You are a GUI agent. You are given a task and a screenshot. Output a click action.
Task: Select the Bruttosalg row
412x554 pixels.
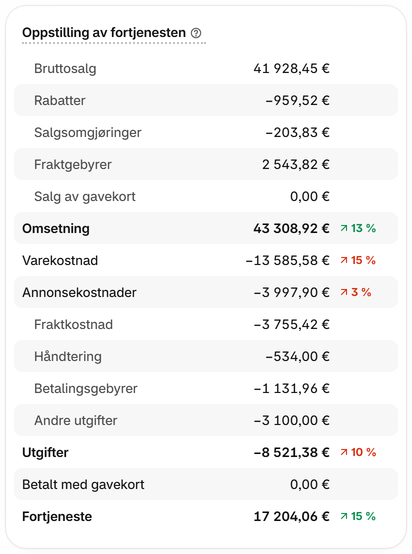click(x=206, y=68)
